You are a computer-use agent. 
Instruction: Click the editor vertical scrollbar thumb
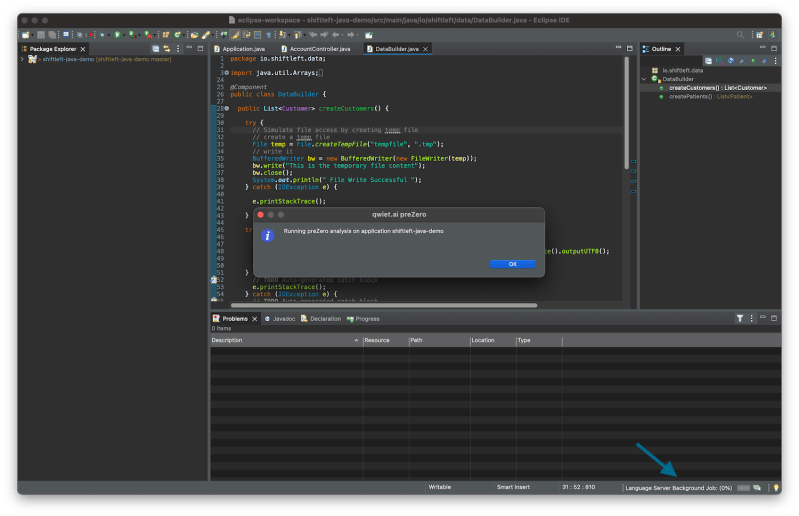click(x=626, y=112)
